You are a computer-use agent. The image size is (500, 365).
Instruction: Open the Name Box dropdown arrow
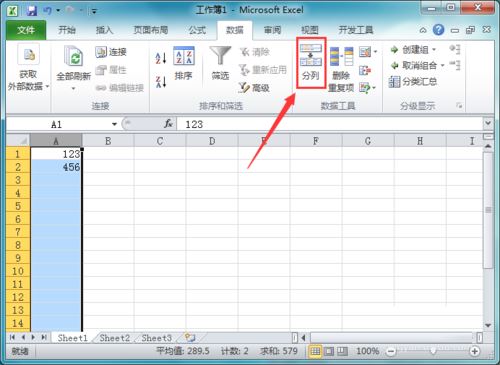[114, 125]
